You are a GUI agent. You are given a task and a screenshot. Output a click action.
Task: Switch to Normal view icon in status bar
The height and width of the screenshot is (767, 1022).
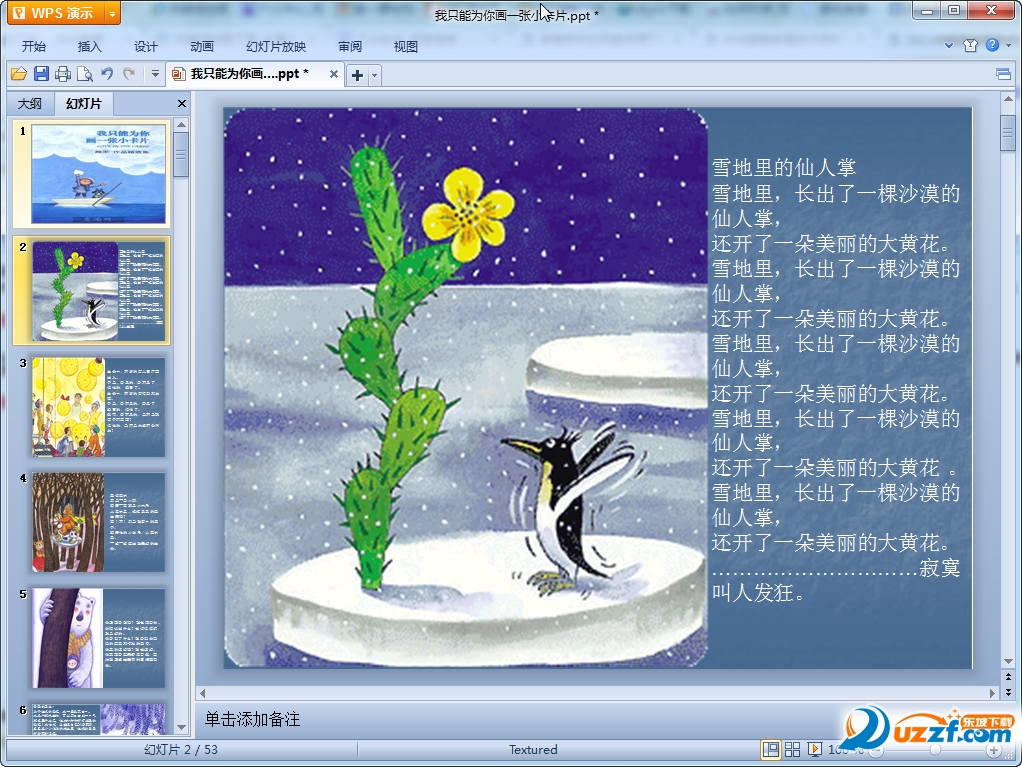[770, 750]
